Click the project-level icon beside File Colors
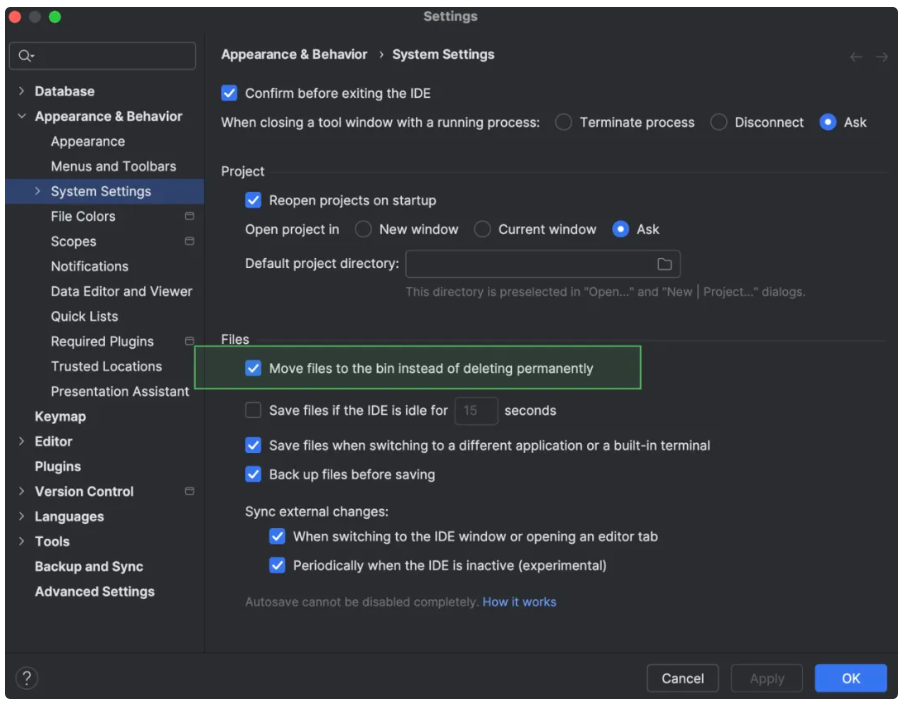 click(189, 216)
